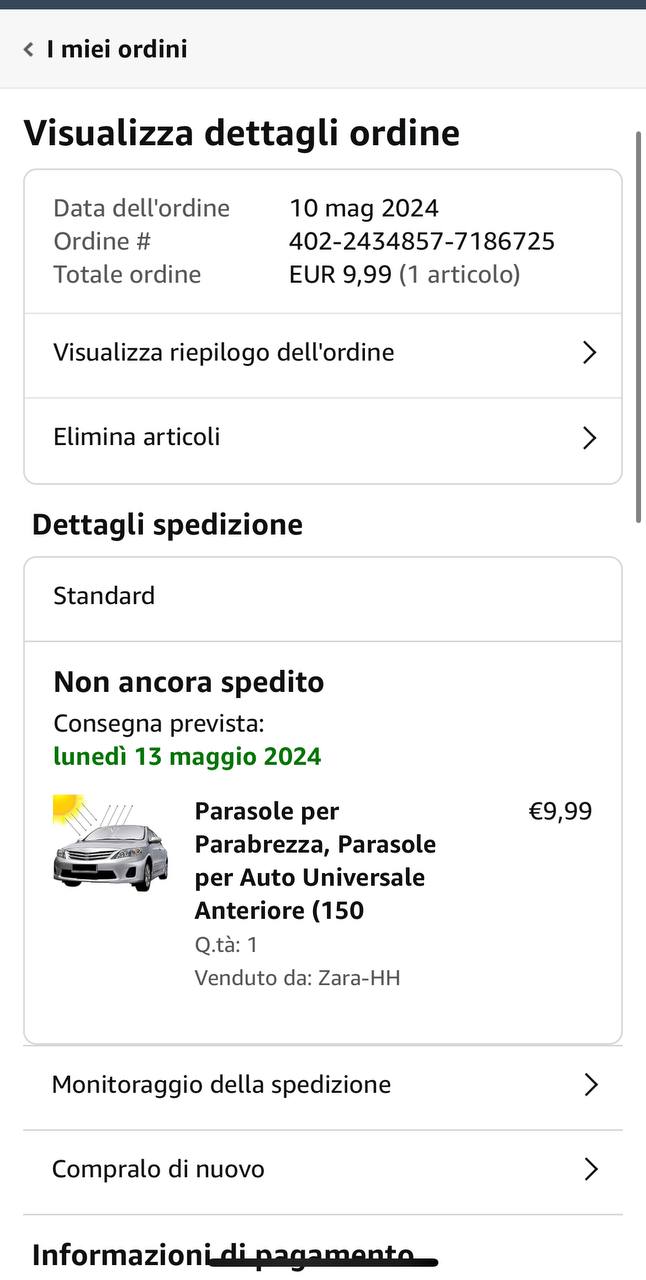Open Elimina articoli option
The image size is (646, 1280).
point(136,437)
